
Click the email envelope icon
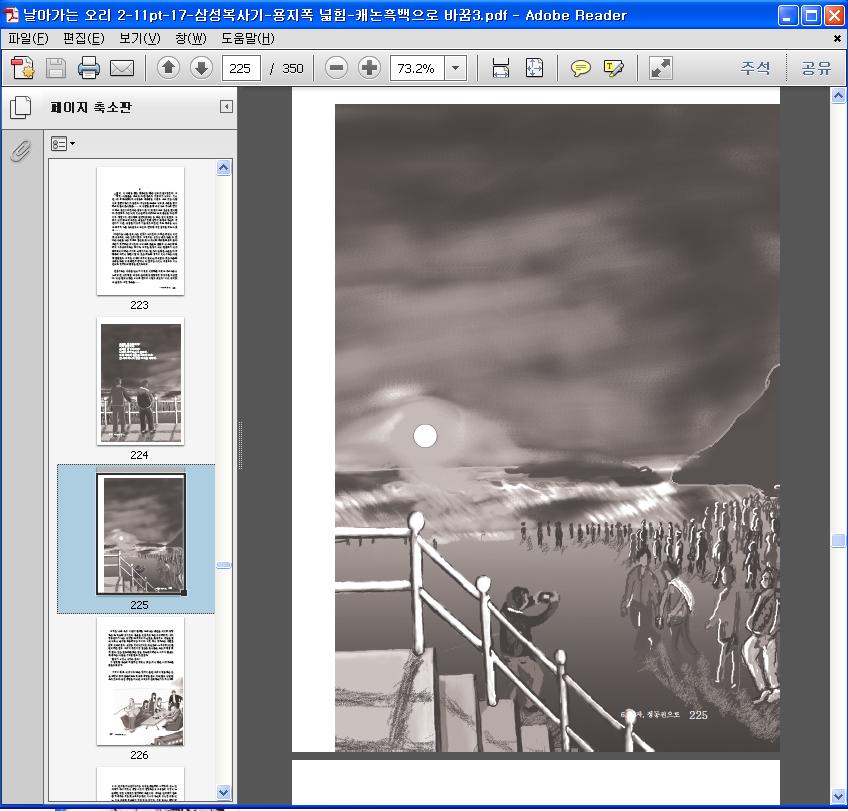[122, 68]
